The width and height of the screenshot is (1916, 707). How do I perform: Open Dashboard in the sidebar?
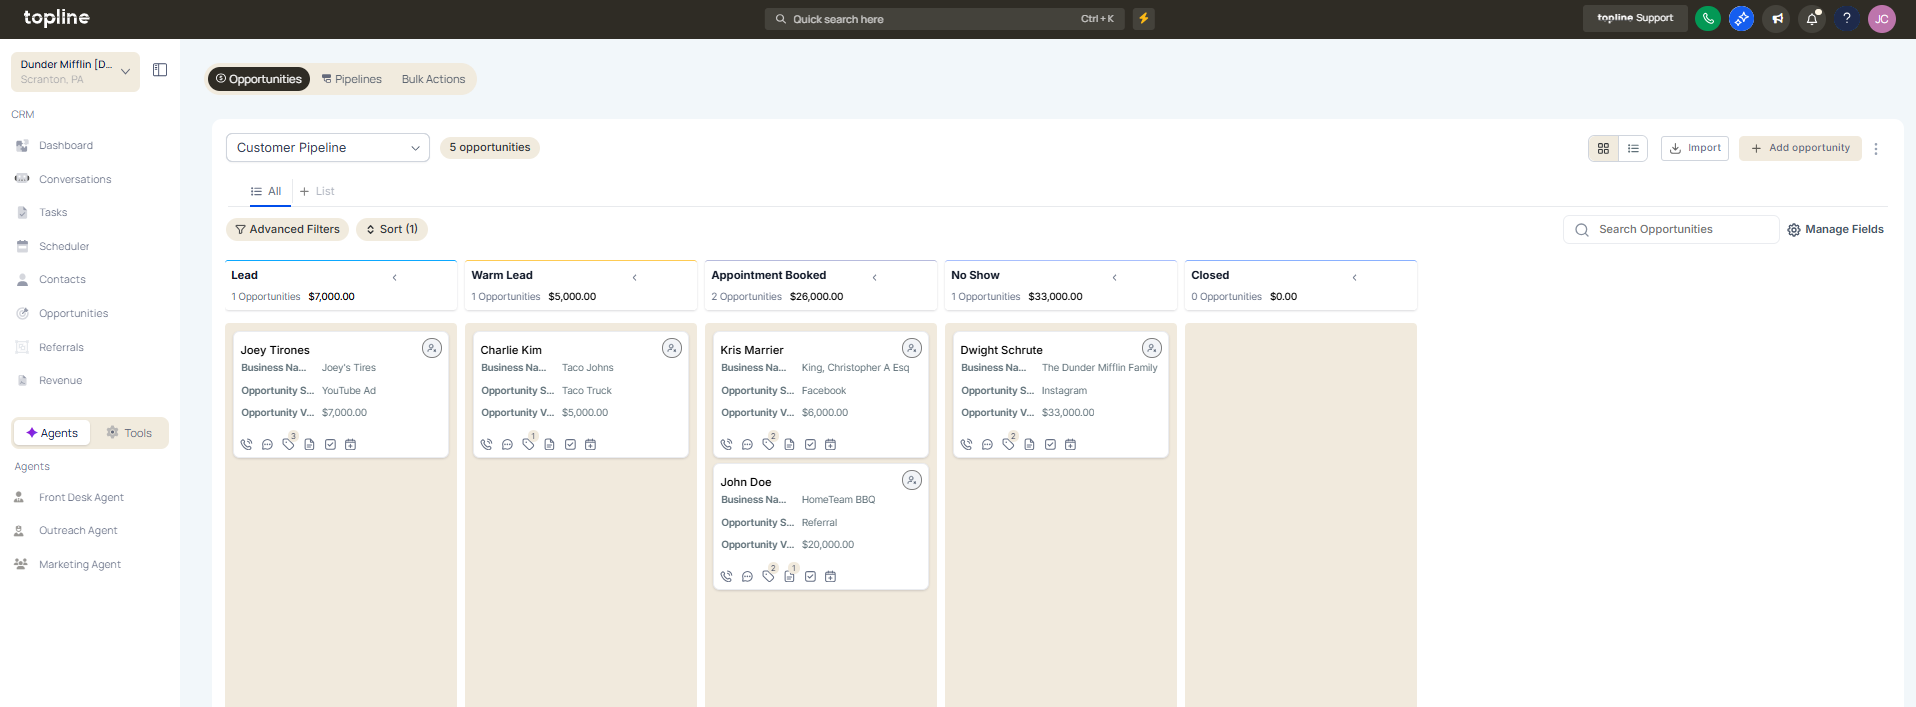pos(66,146)
